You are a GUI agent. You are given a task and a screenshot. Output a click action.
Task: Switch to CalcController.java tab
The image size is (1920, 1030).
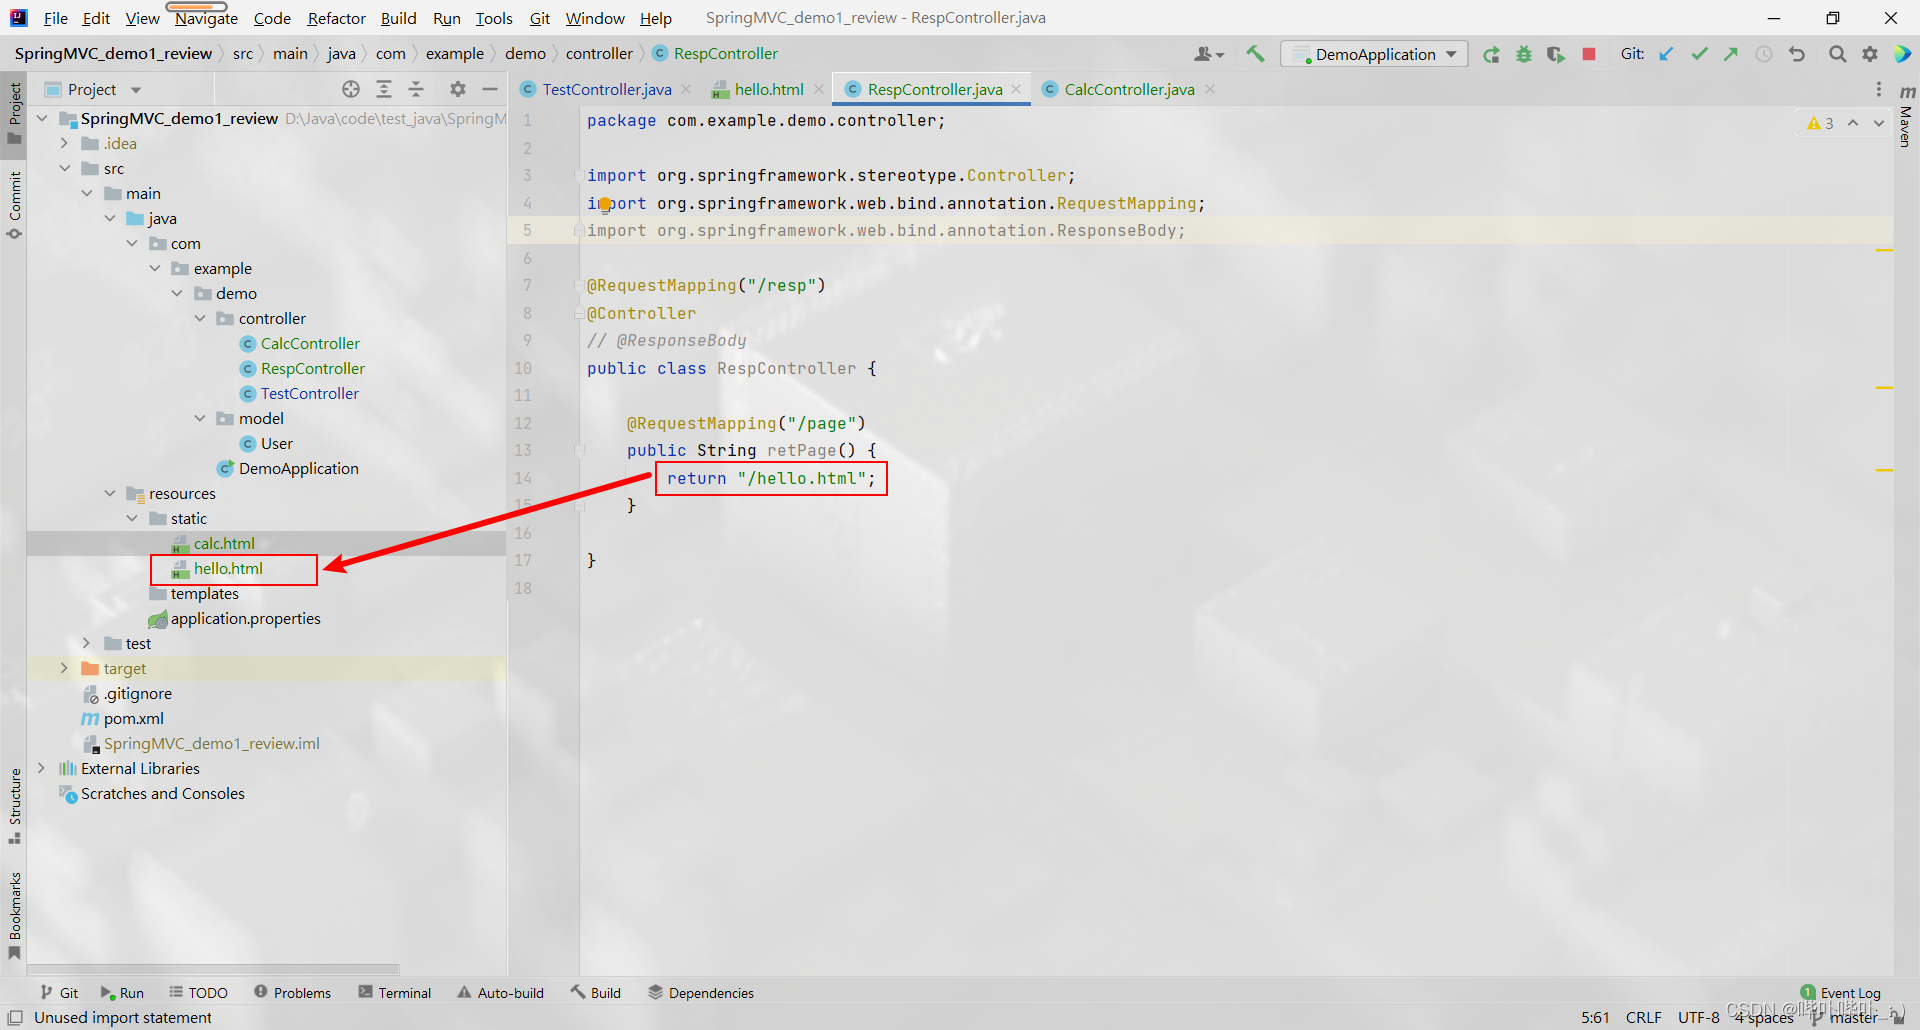coord(1129,89)
